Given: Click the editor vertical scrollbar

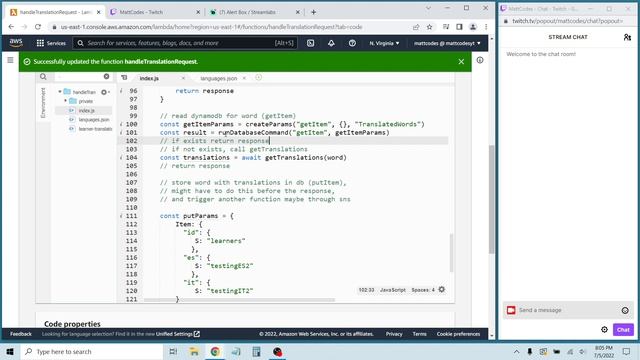Looking at the screenshot, I should tap(451, 253).
